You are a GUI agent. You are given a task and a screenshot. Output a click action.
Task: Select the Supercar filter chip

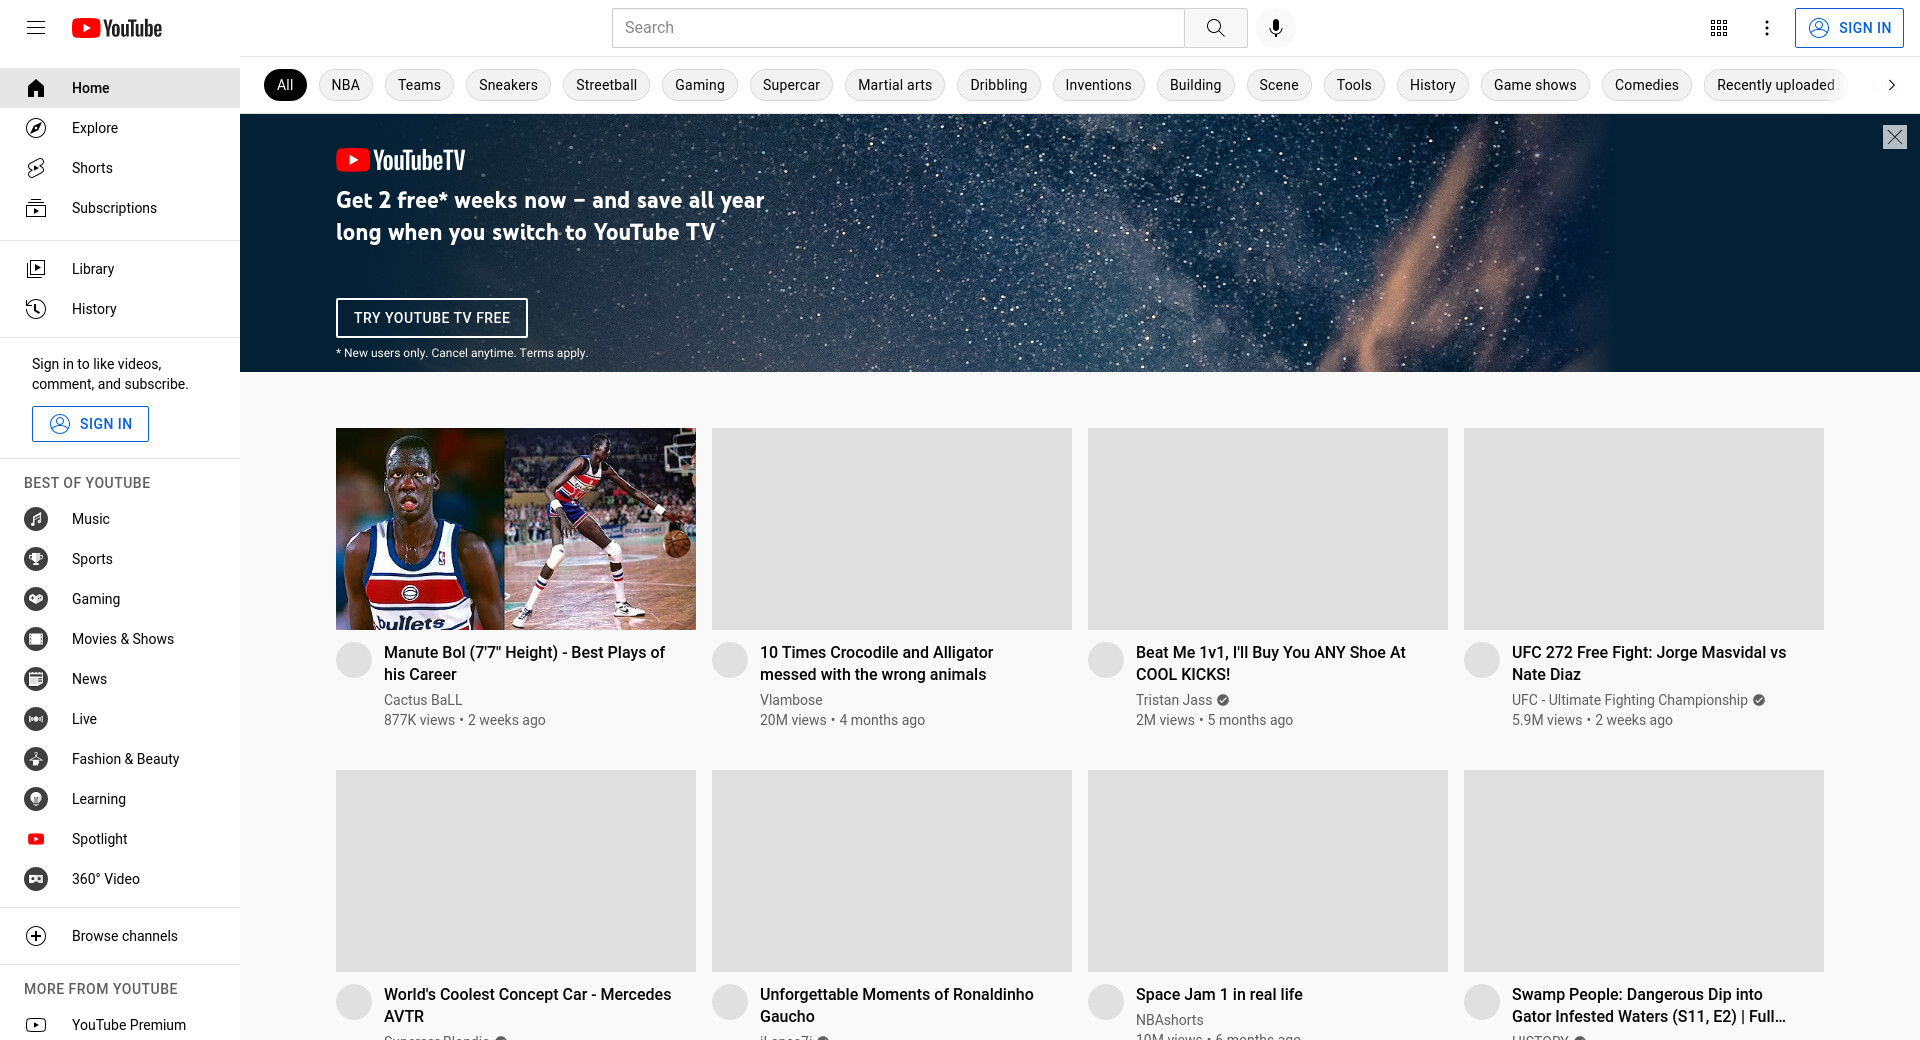point(791,85)
